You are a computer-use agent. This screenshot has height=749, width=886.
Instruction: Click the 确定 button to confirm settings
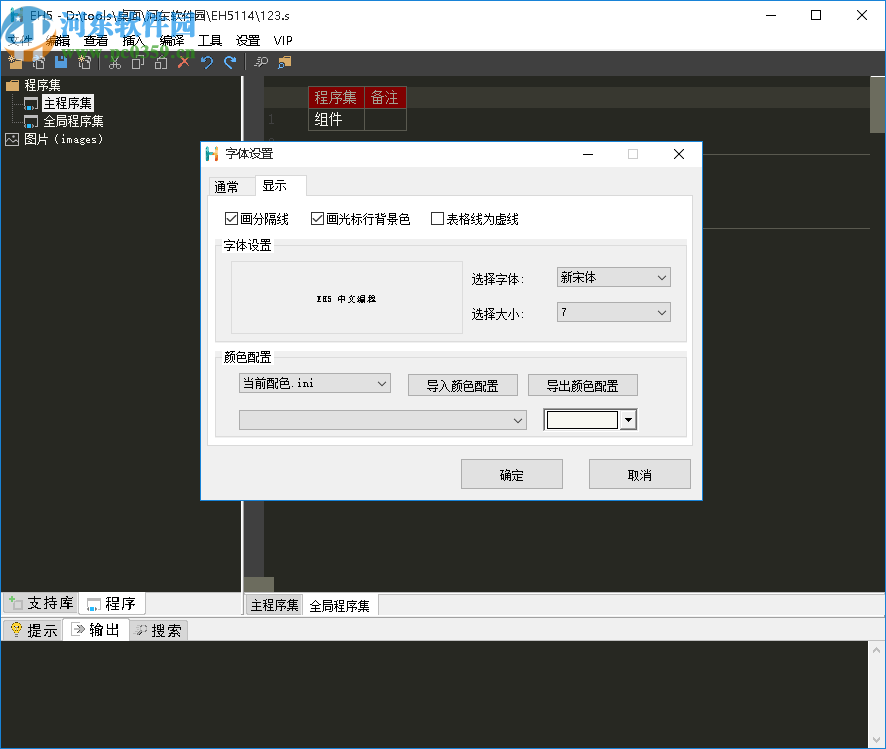click(511, 474)
